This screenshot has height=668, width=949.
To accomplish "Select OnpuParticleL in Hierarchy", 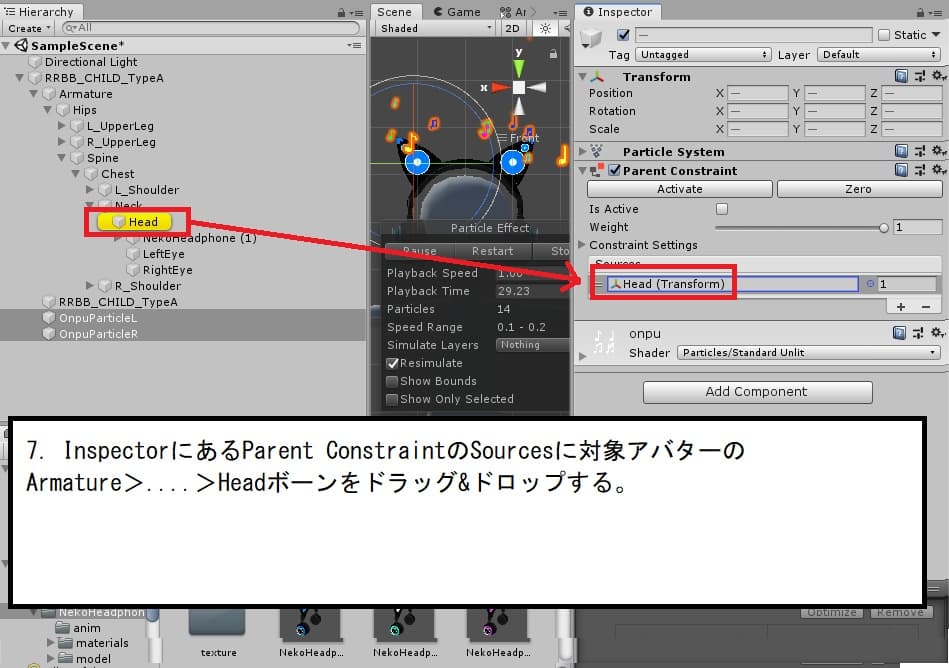I will [x=97, y=318].
